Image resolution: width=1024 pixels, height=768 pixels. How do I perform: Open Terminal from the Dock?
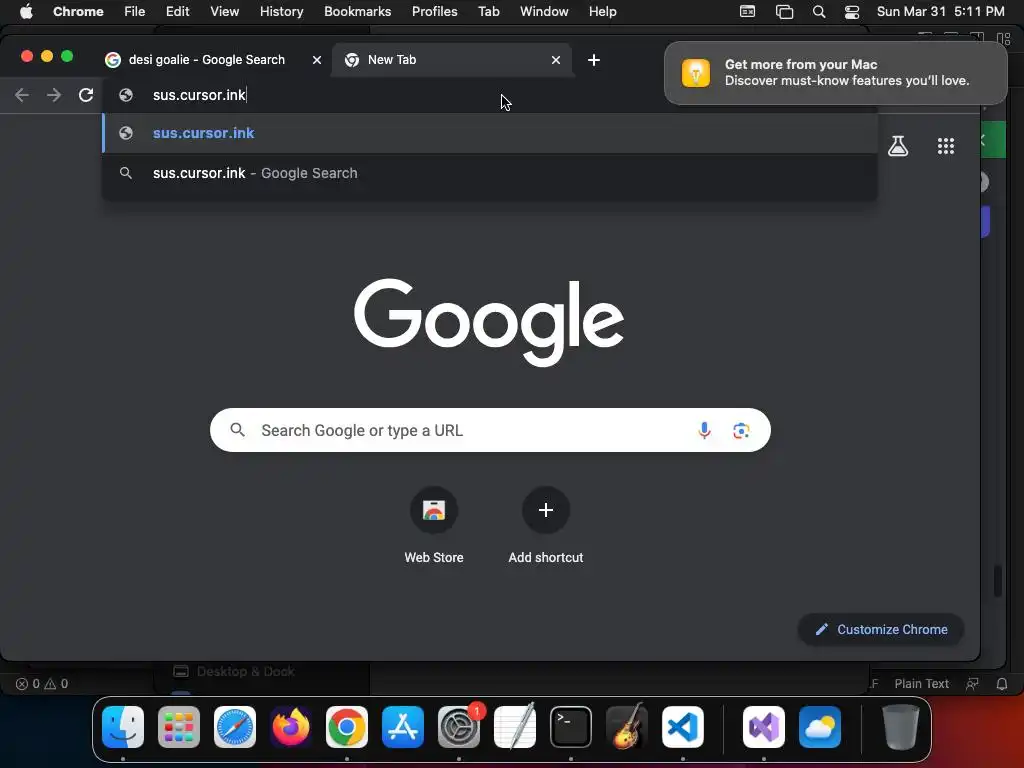tap(571, 727)
